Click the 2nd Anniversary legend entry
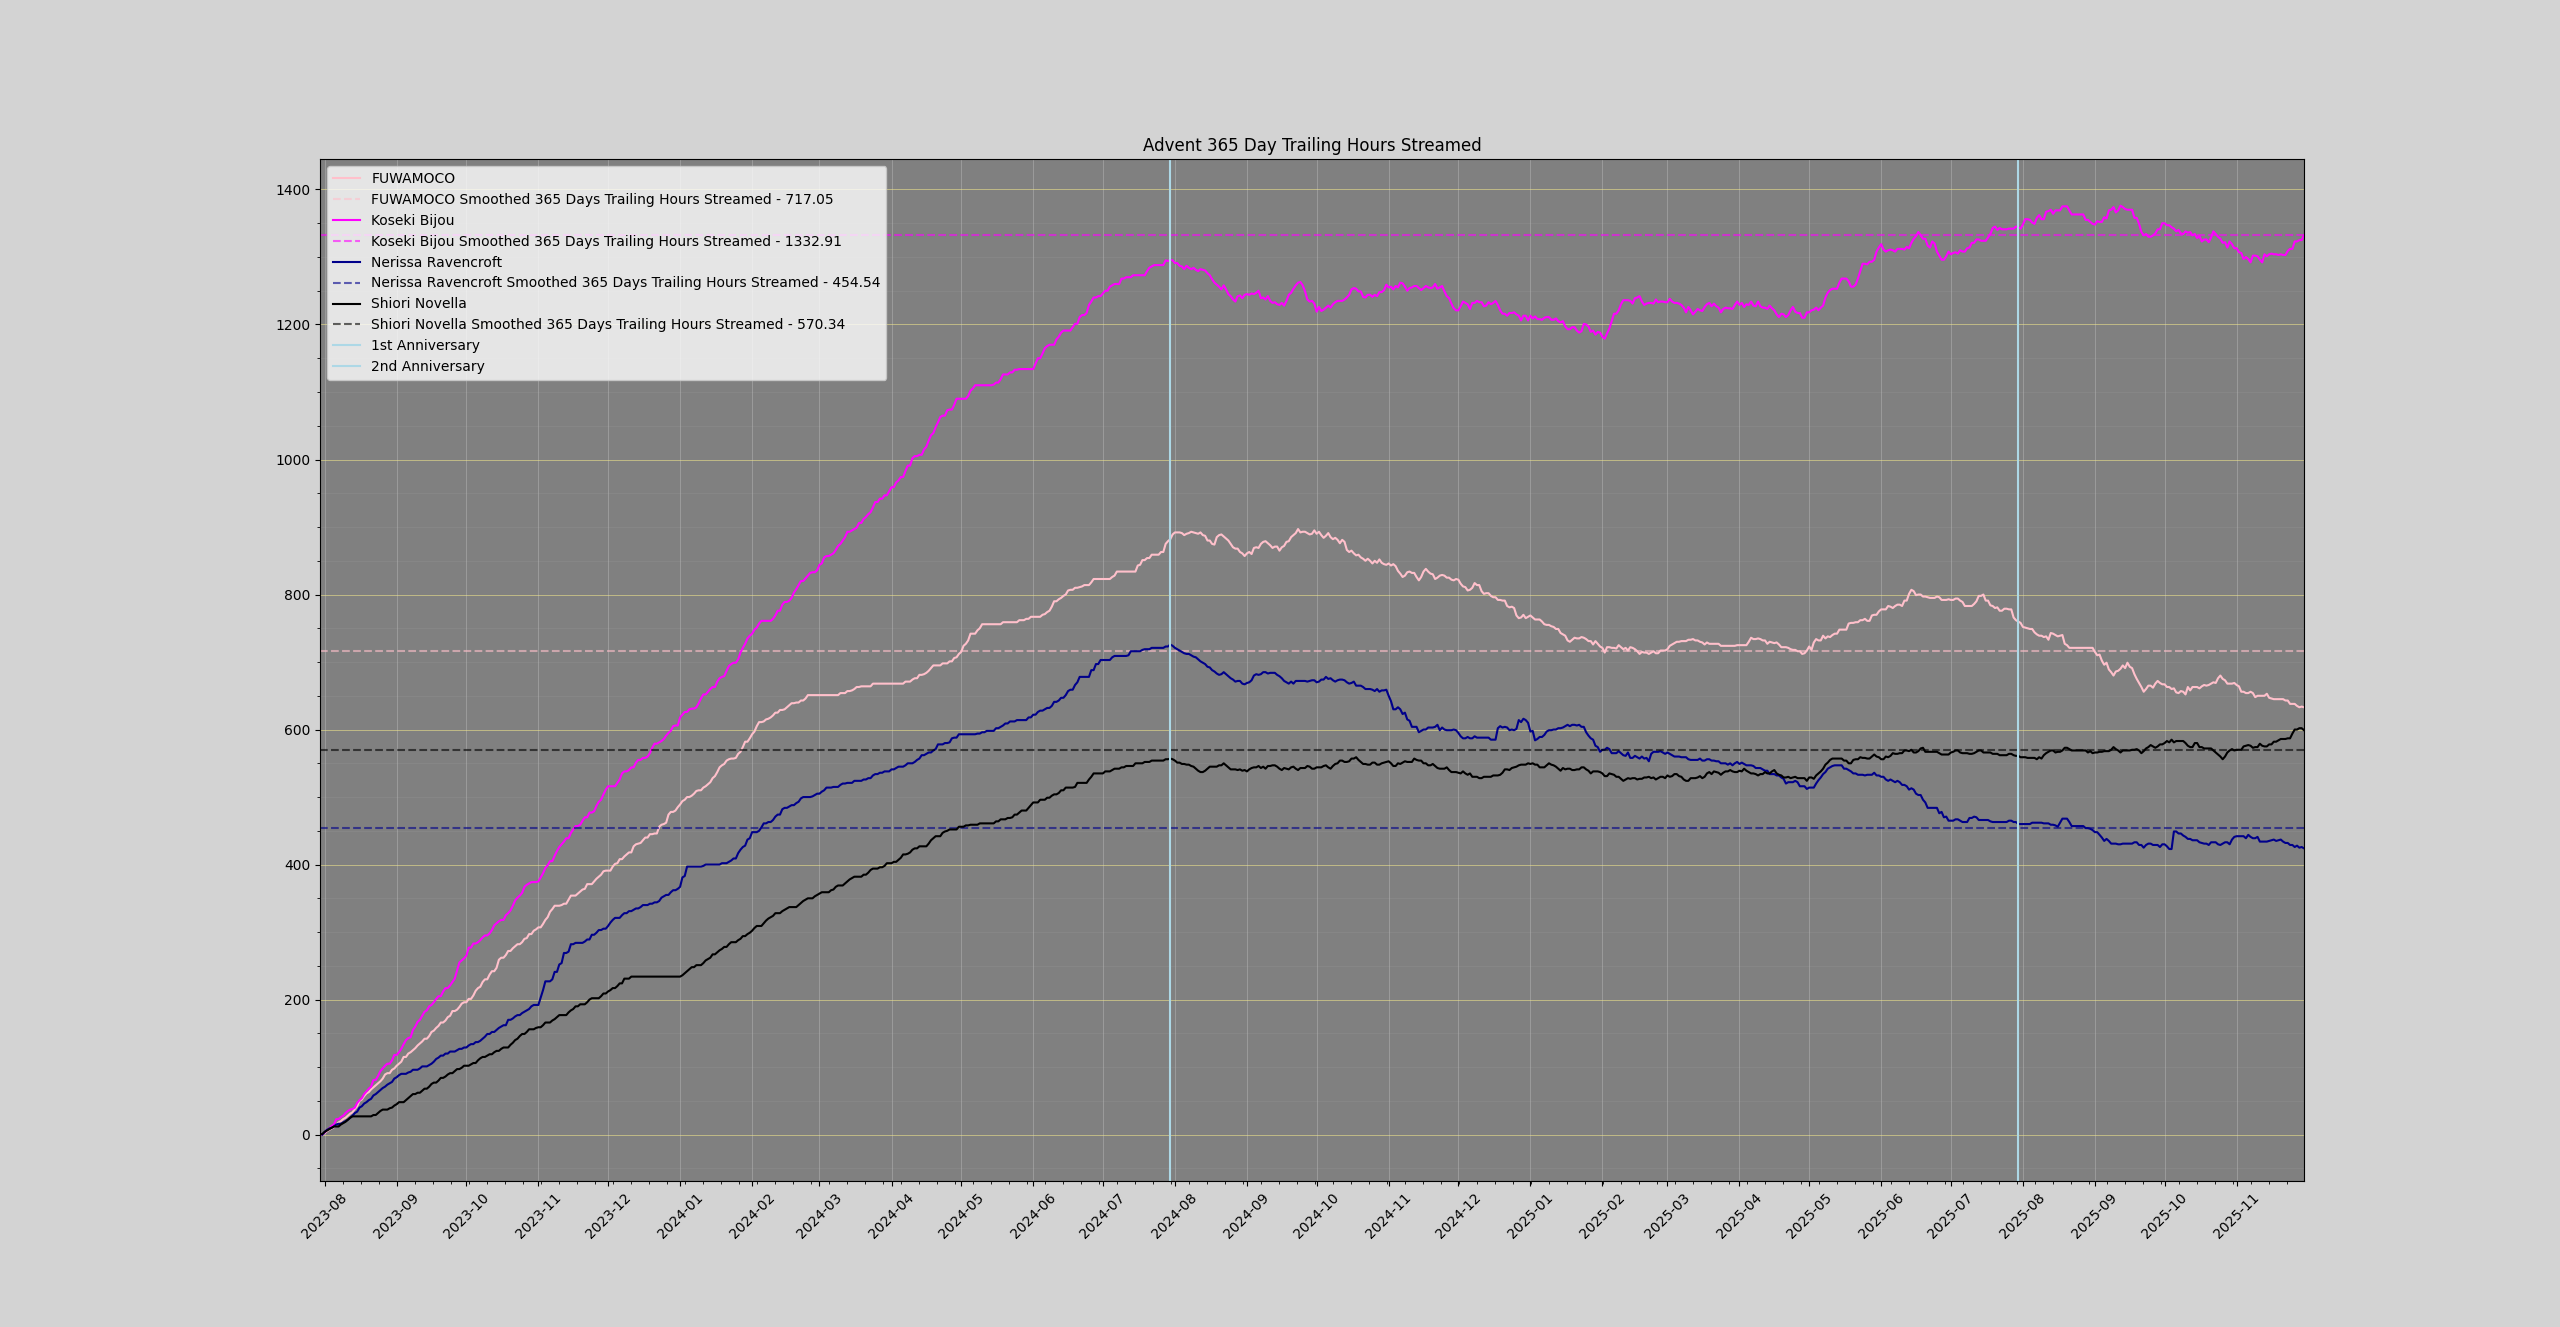 [x=427, y=366]
